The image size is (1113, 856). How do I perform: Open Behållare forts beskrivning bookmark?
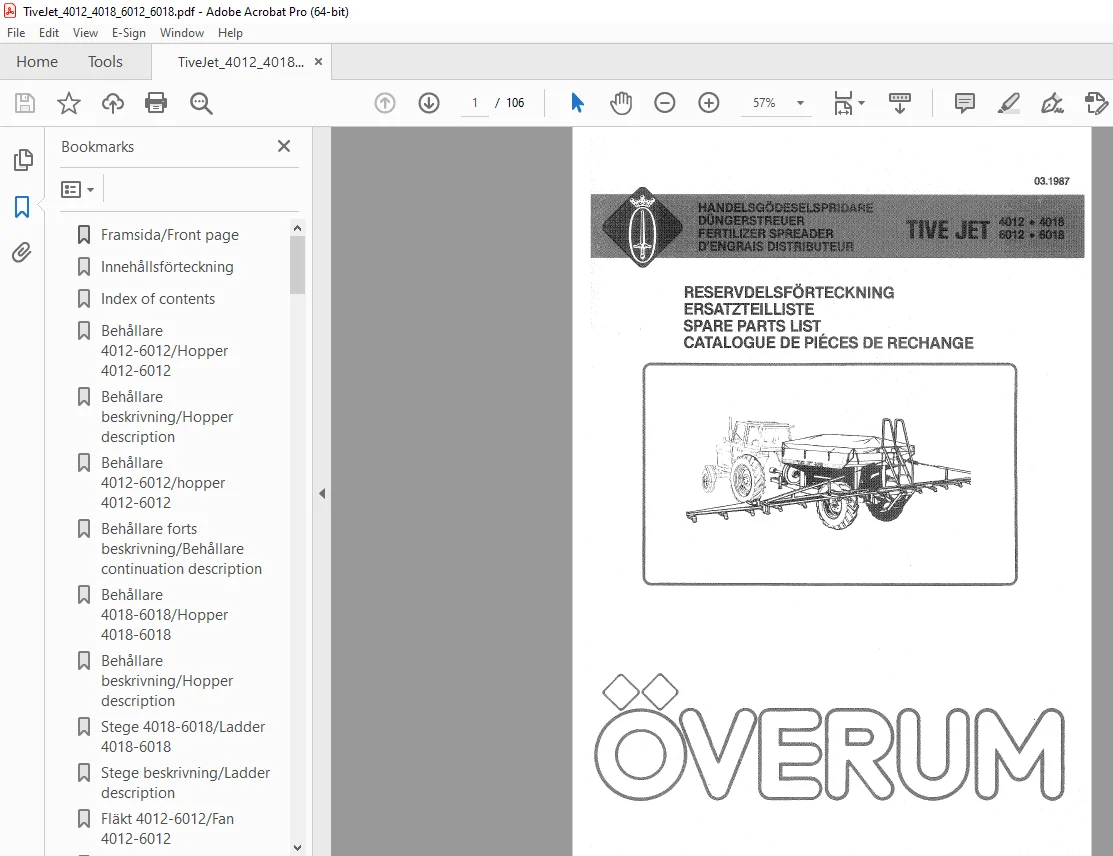181,549
